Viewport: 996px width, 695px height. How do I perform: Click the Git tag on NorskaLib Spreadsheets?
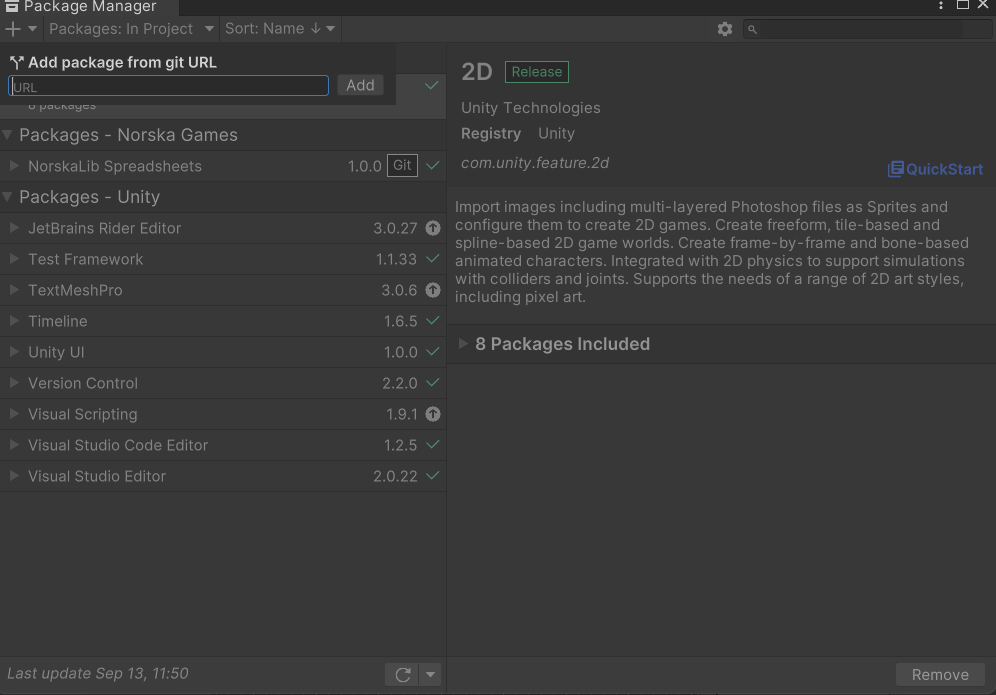[x=402, y=165]
